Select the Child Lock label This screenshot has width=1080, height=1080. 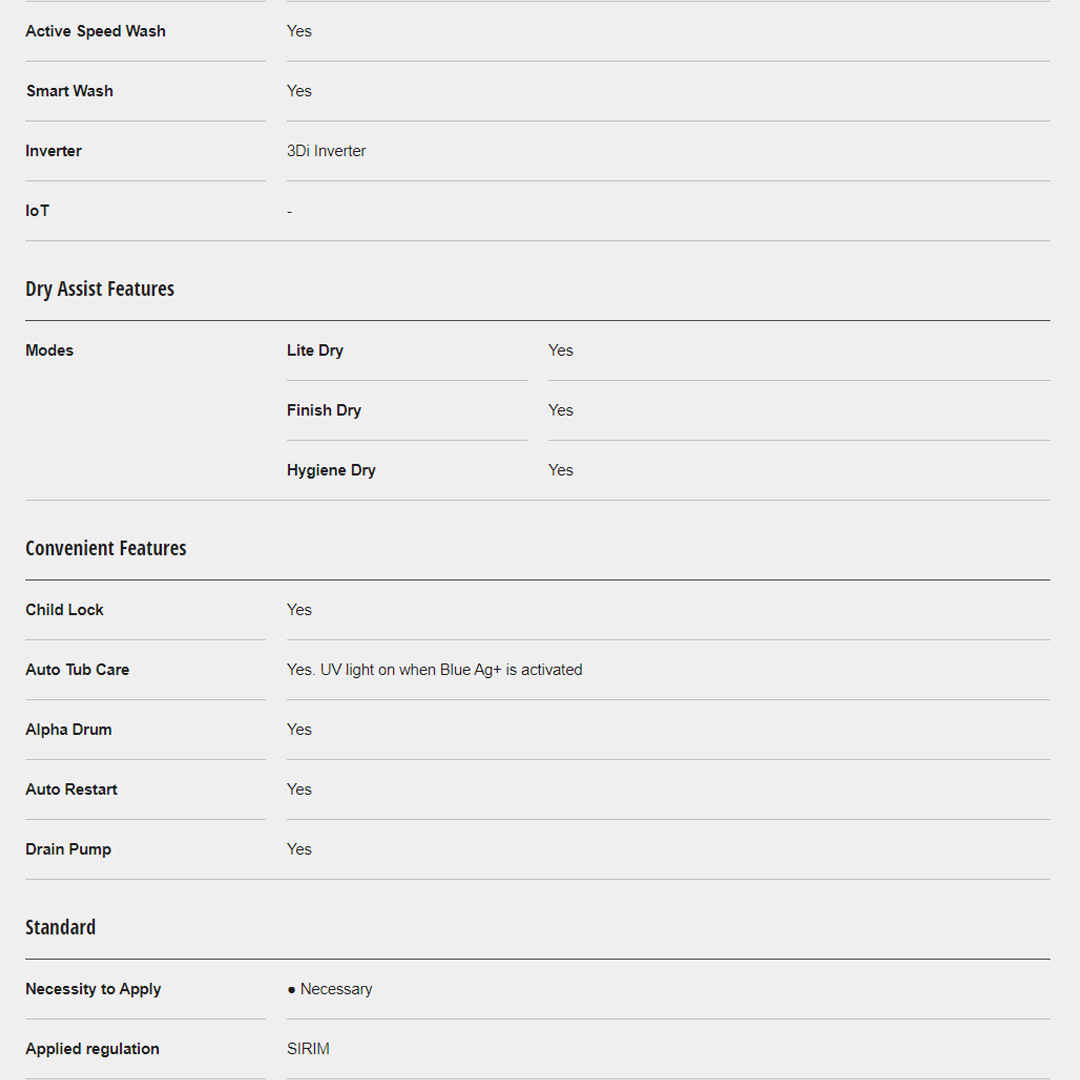[65, 610]
